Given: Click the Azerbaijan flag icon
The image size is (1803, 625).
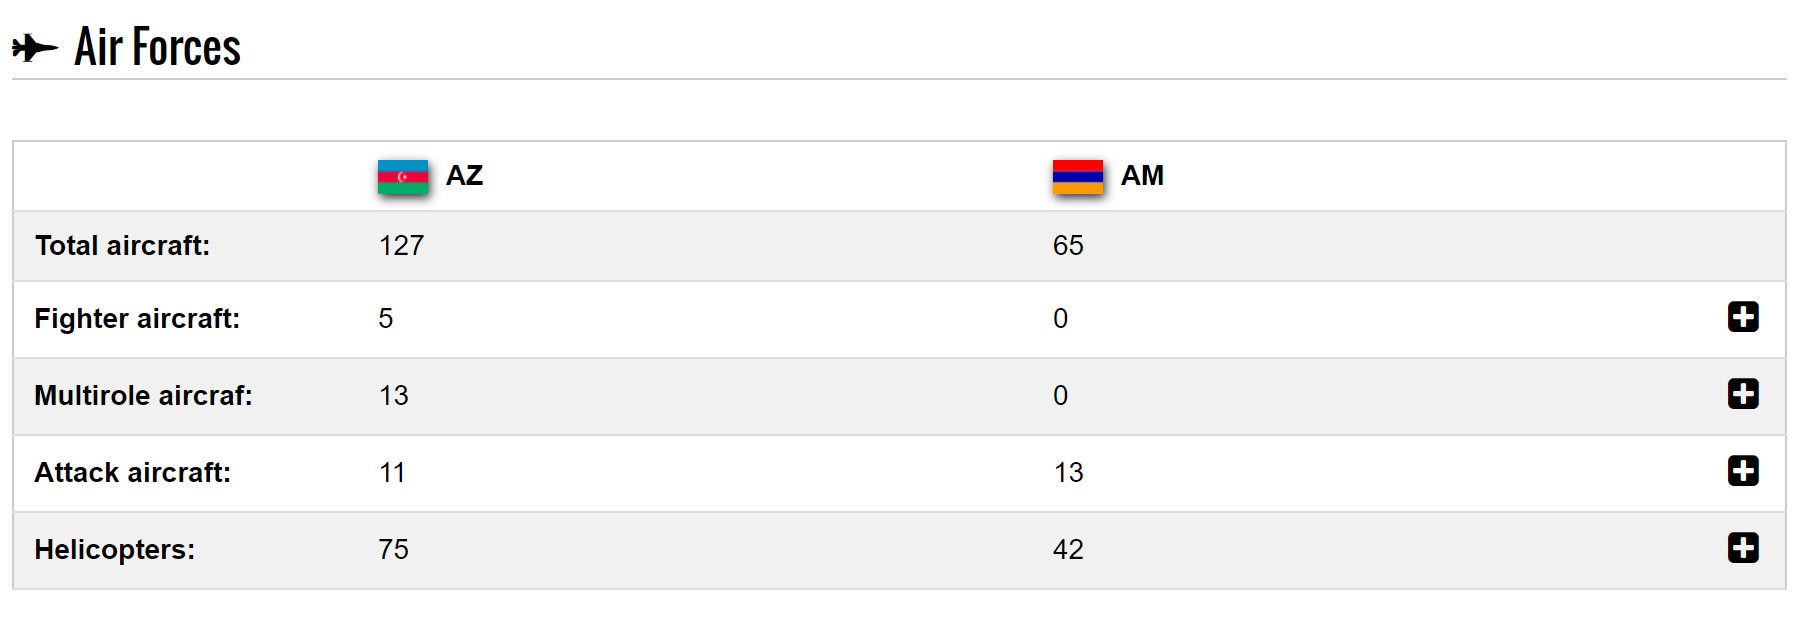Looking at the screenshot, I should (x=403, y=177).
